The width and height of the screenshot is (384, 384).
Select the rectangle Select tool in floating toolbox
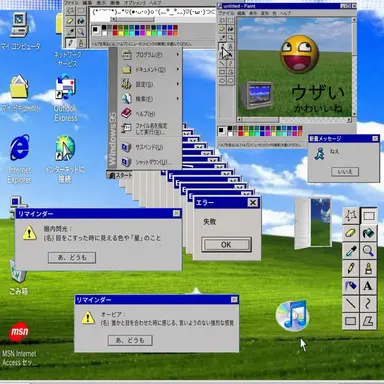[368, 216]
